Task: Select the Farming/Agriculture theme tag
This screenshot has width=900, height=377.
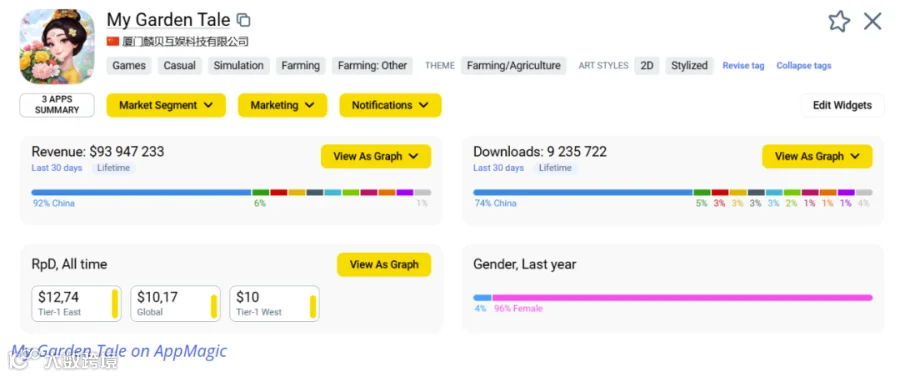Action: (x=514, y=65)
